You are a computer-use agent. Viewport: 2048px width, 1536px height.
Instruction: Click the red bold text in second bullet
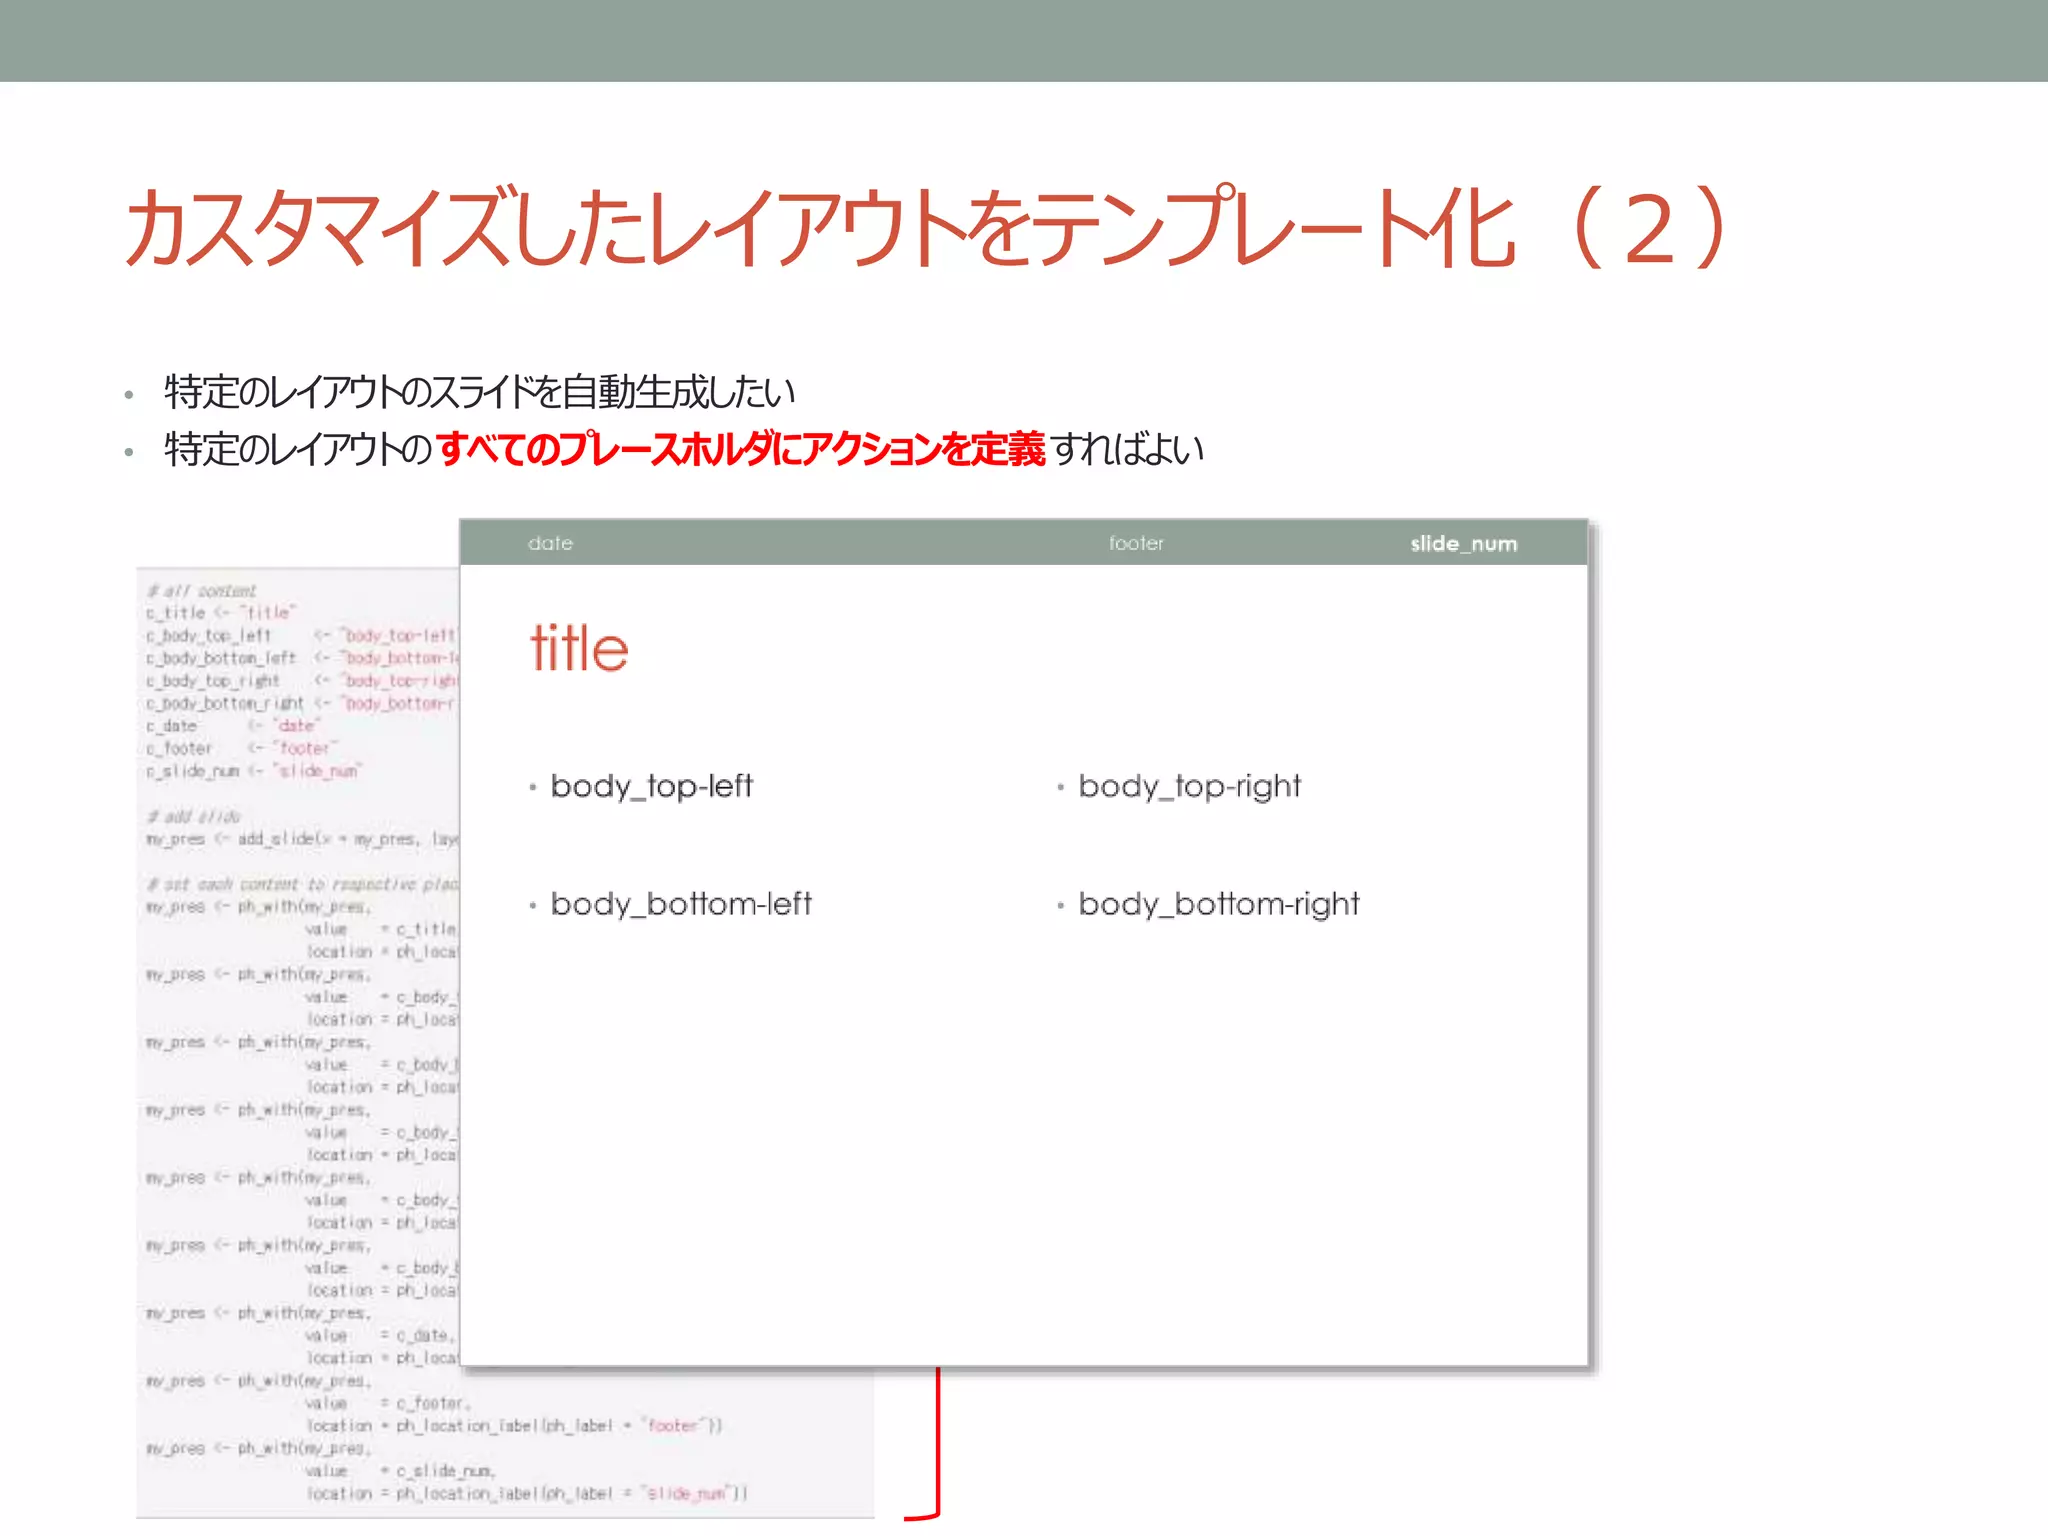(x=740, y=450)
